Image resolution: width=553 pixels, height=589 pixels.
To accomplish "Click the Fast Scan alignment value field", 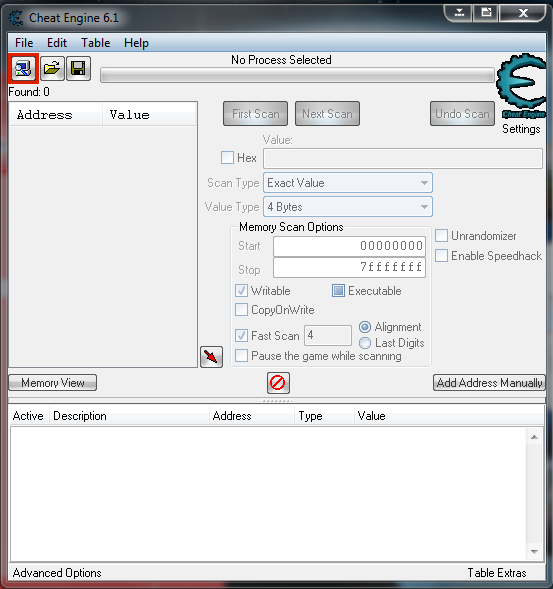I will coord(328,335).
